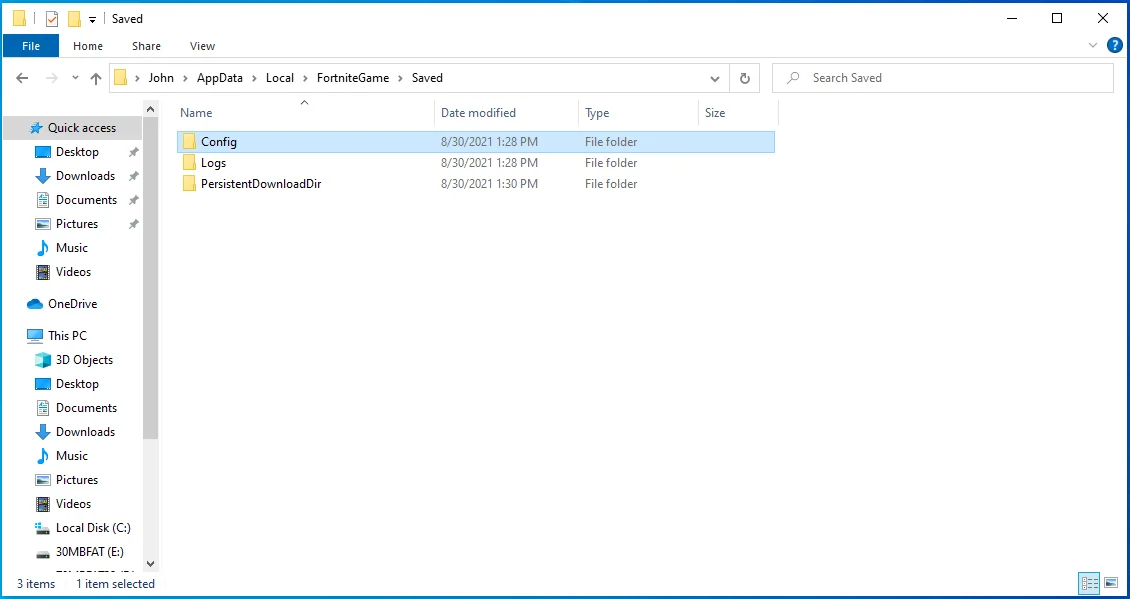This screenshot has width=1130, height=599.
Task: Open pinned Pictures under Quick access
Action: click(76, 223)
